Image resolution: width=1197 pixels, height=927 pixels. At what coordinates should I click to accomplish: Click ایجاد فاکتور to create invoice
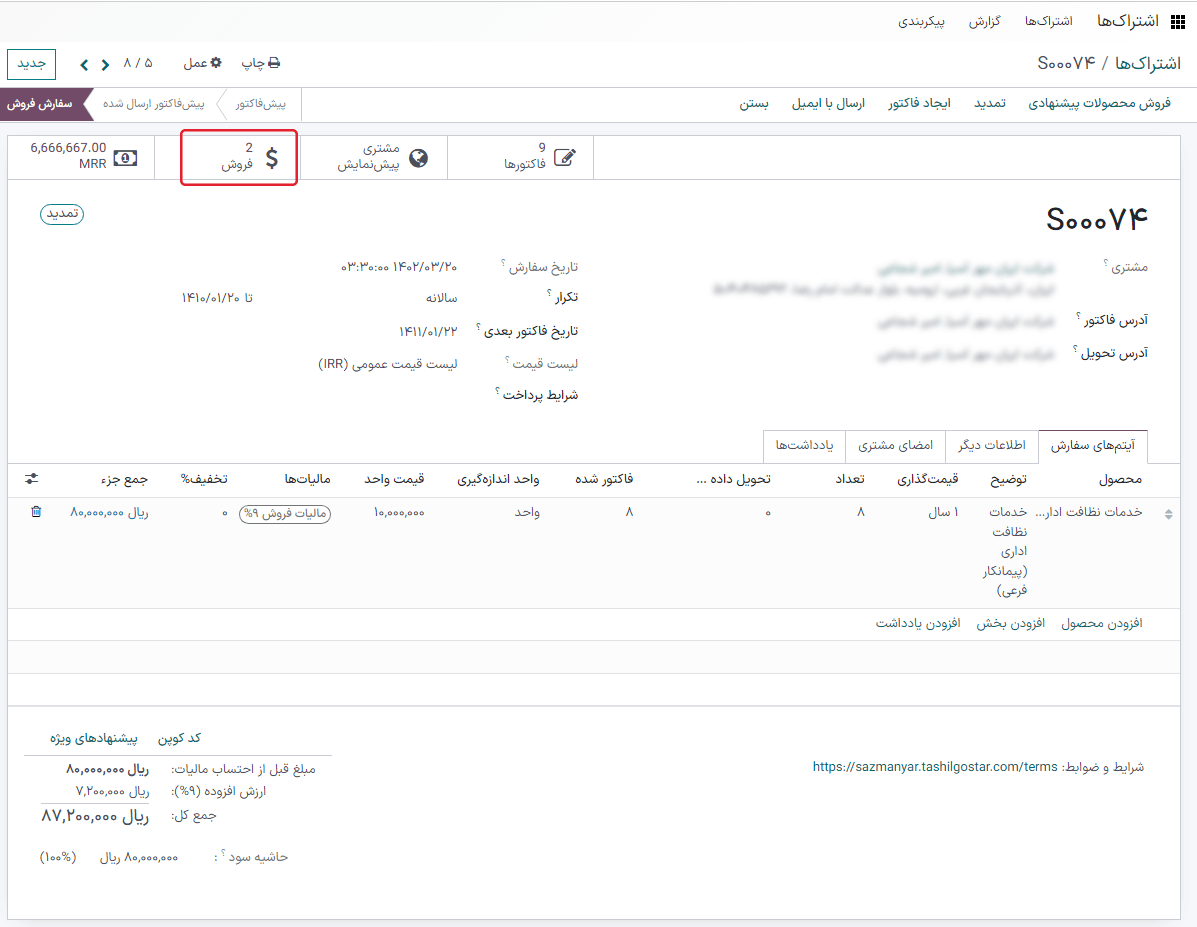tap(918, 103)
